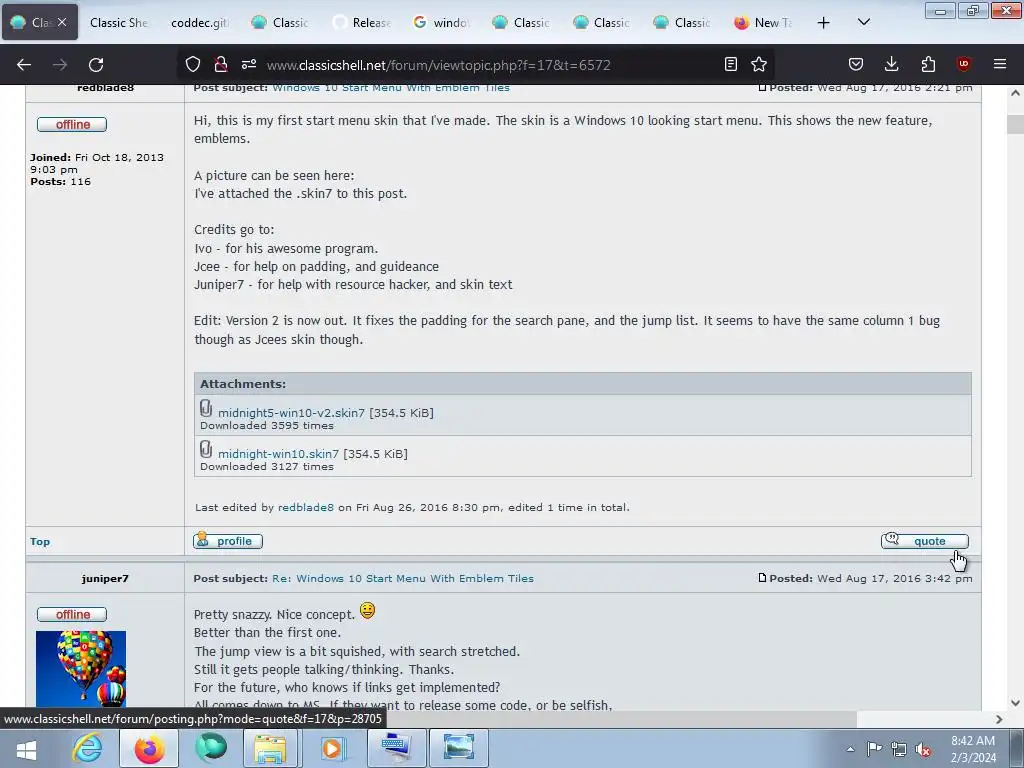Screen dimensions: 1024x768
Task: Switch to the Google 'windo' search tab
Action: pyautogui.click(x=442, y=22)
